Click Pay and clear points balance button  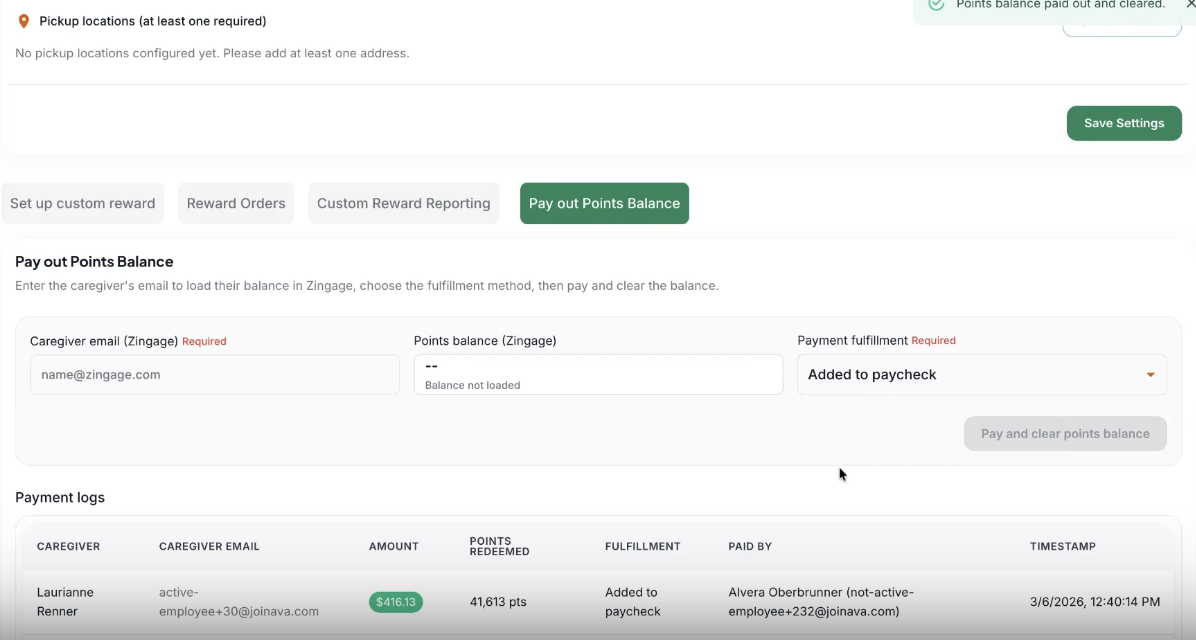(x=1065, y=433)
